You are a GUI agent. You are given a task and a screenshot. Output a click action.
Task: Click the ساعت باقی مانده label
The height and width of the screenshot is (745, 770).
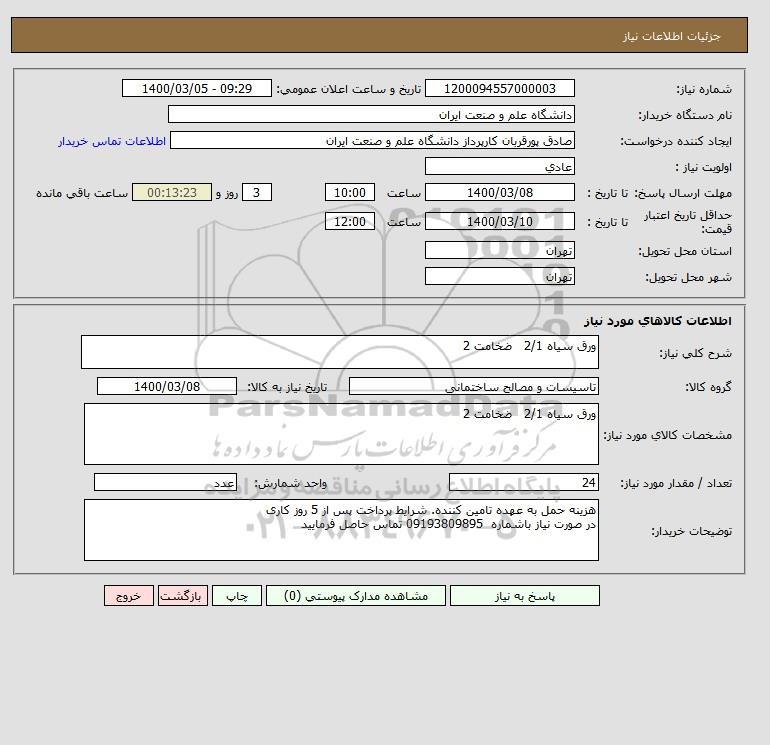coord(82,193)
